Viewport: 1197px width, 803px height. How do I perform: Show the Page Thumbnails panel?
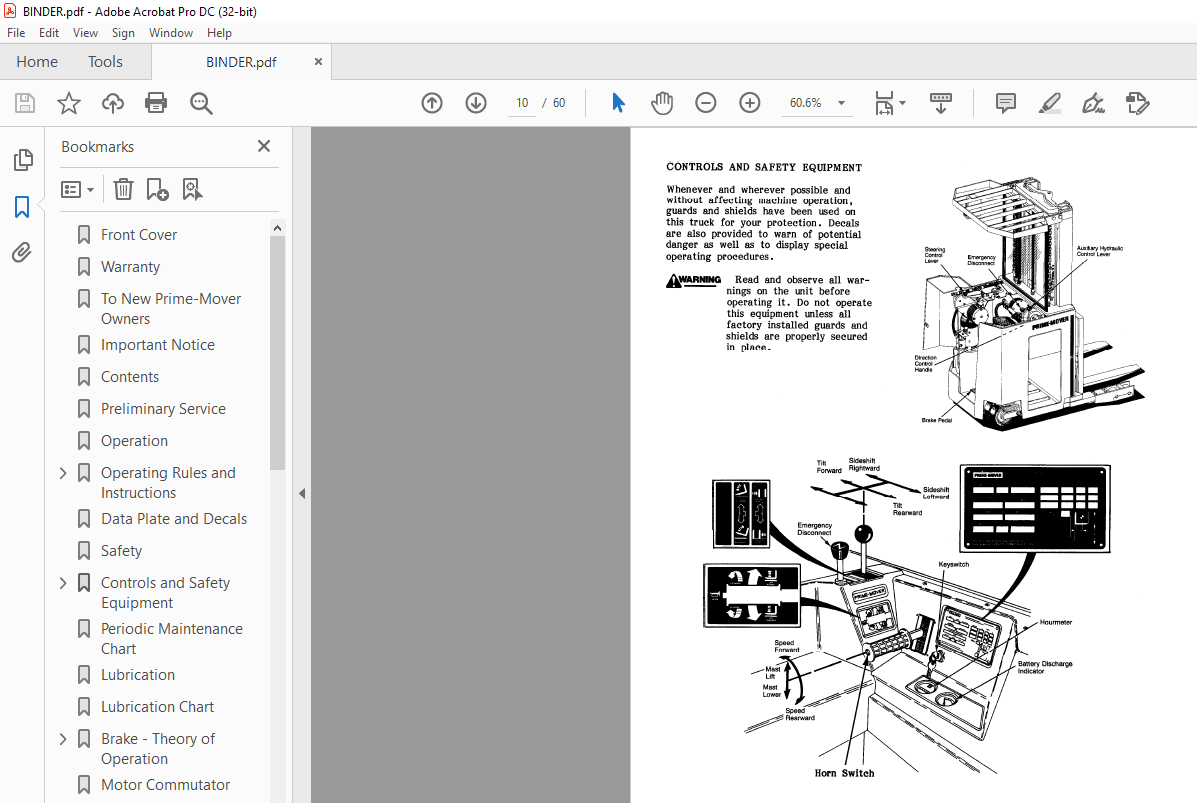[22, 159]
